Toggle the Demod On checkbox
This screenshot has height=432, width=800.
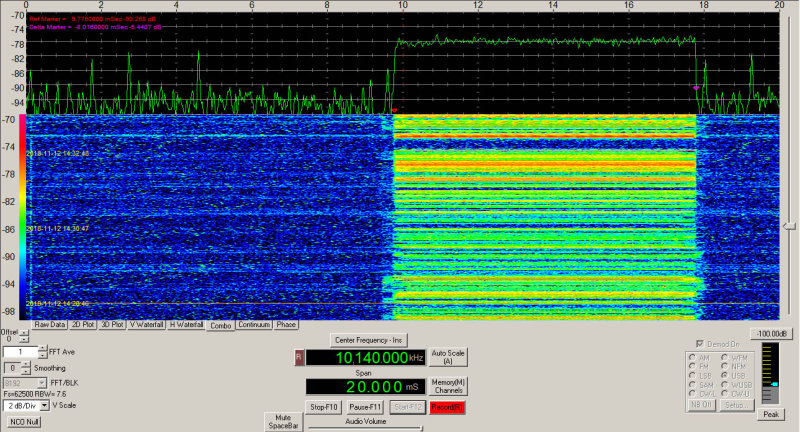700,344
